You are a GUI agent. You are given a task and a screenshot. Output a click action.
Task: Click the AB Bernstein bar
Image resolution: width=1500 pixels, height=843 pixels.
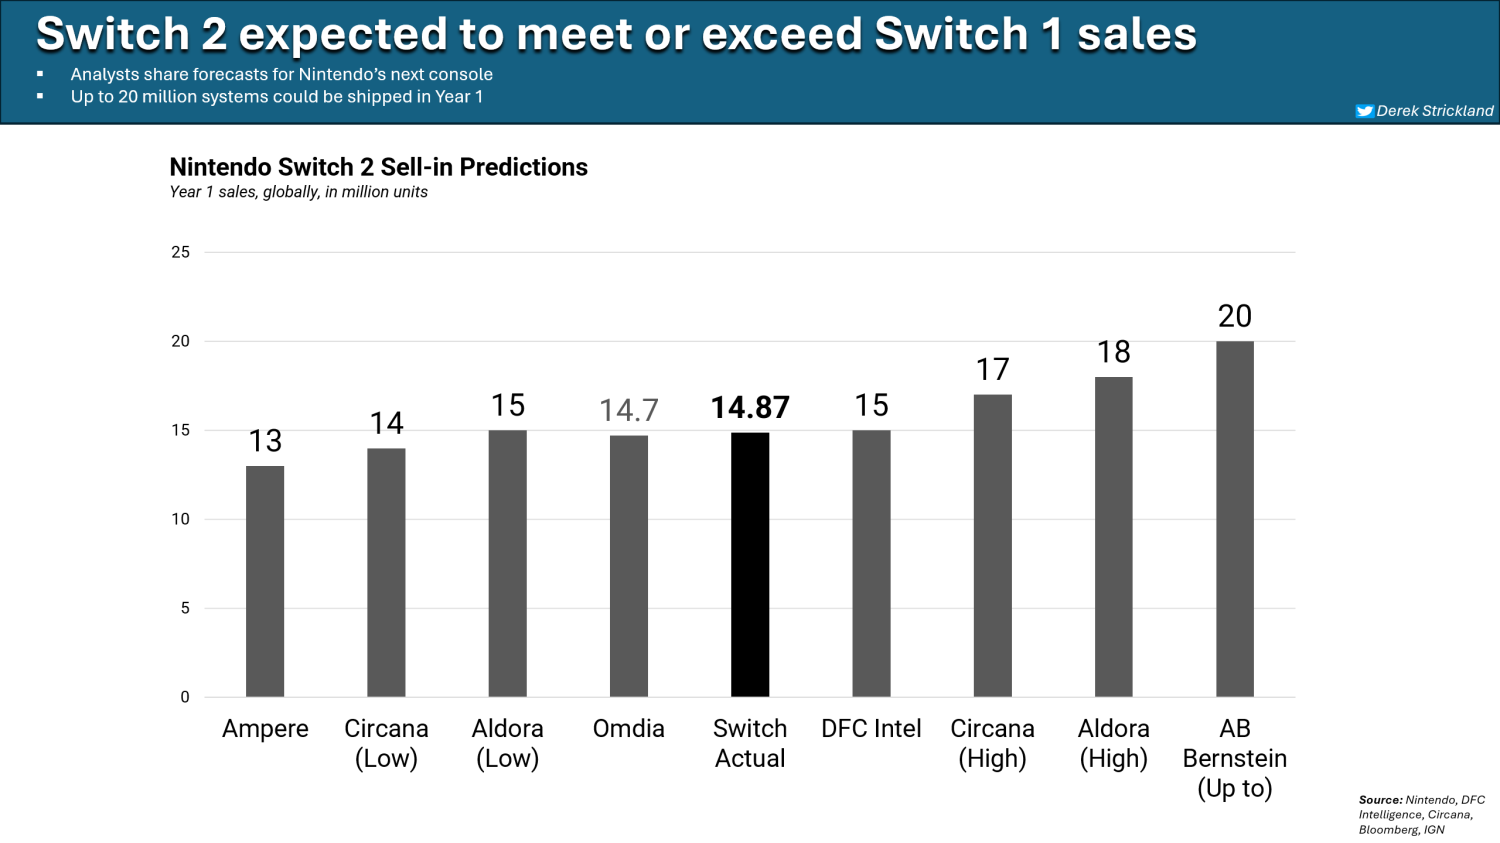click(1234, 519)
